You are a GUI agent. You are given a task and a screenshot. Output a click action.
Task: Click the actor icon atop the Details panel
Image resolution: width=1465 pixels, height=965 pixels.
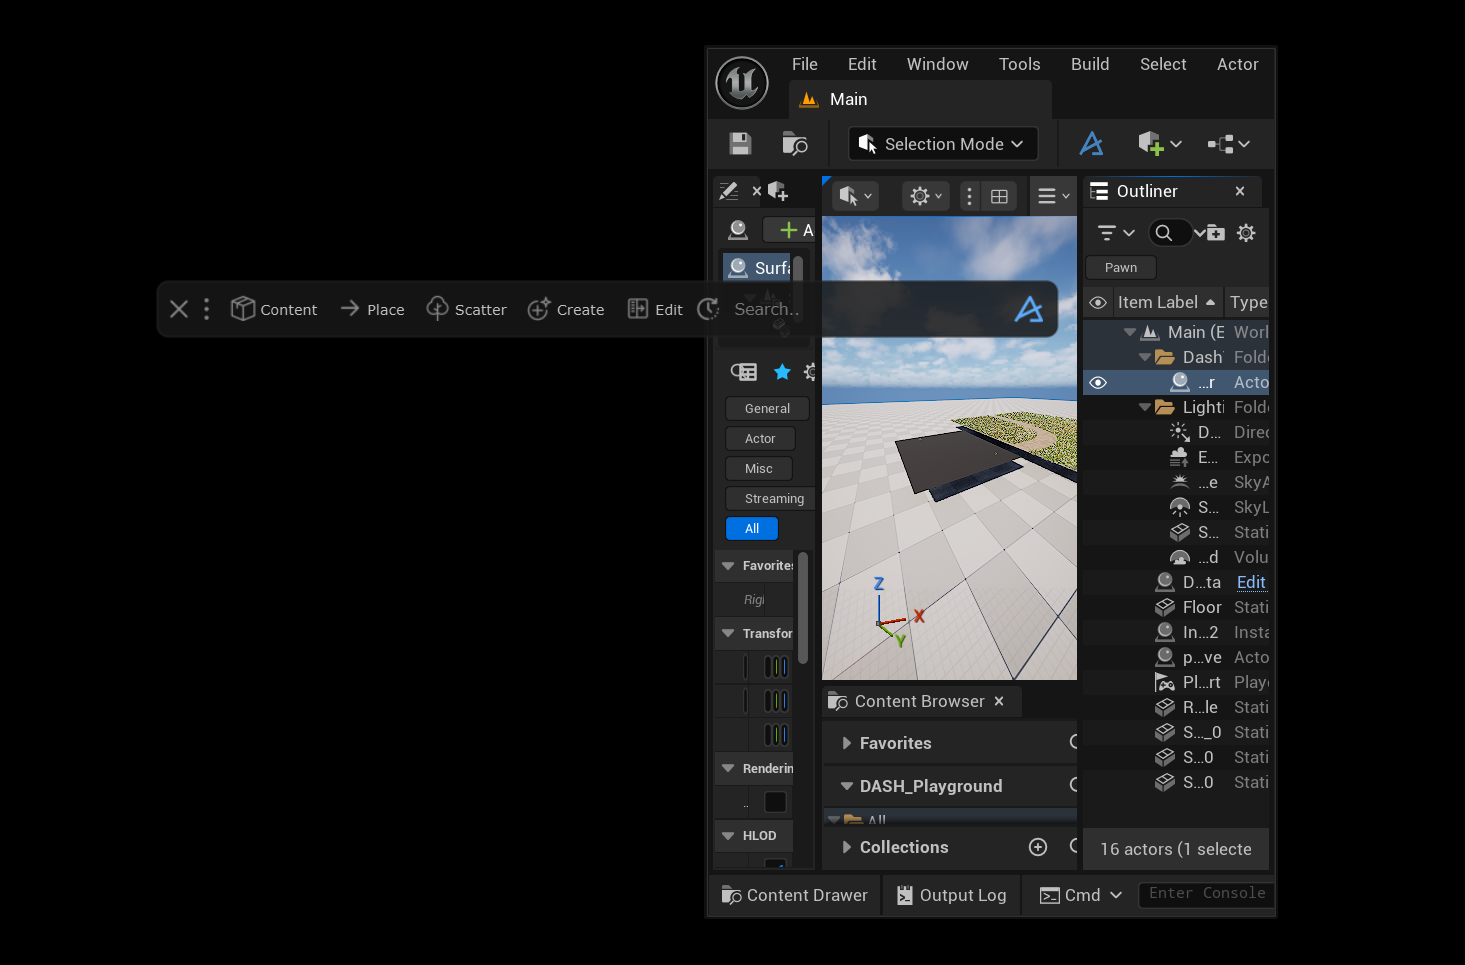pyautogui.click(x=738, y=230)
